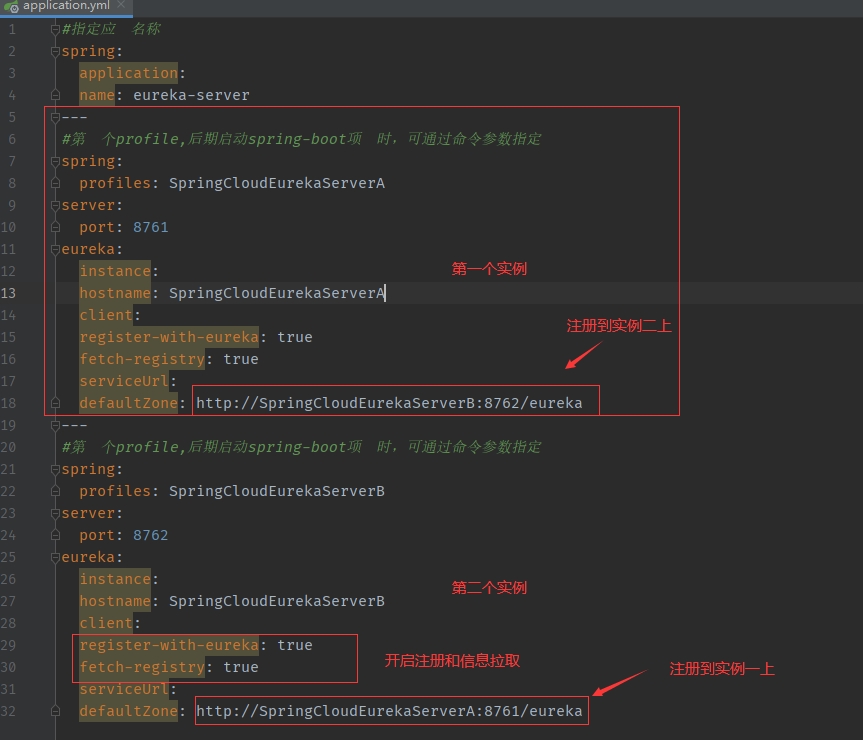Collapse the comment block at line 1
863x740 pixels.
tap(55, 29)
